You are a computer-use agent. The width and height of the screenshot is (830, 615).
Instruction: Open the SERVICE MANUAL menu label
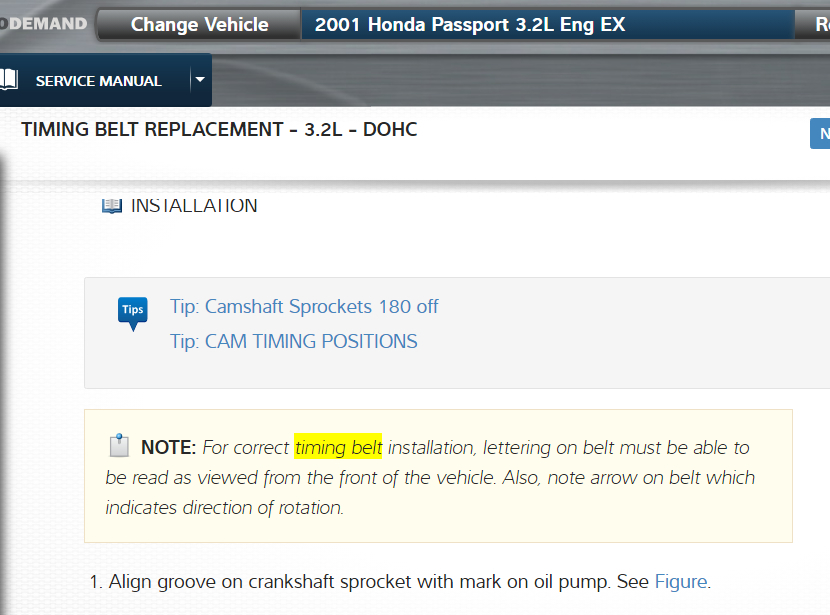pyautogui.click(x=98, y=81)
